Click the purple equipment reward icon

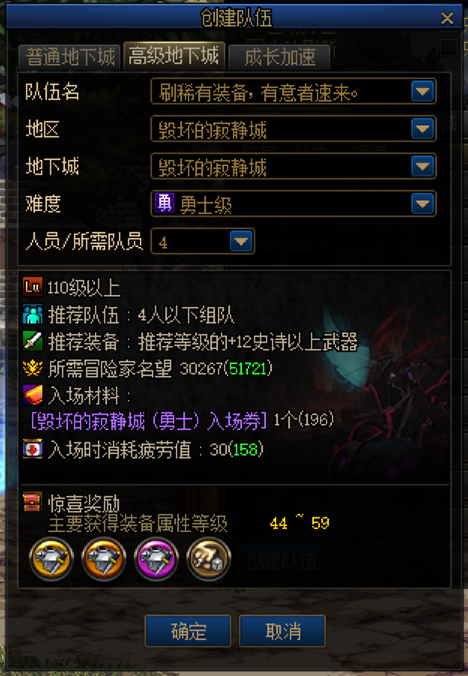tap(156, 559)
